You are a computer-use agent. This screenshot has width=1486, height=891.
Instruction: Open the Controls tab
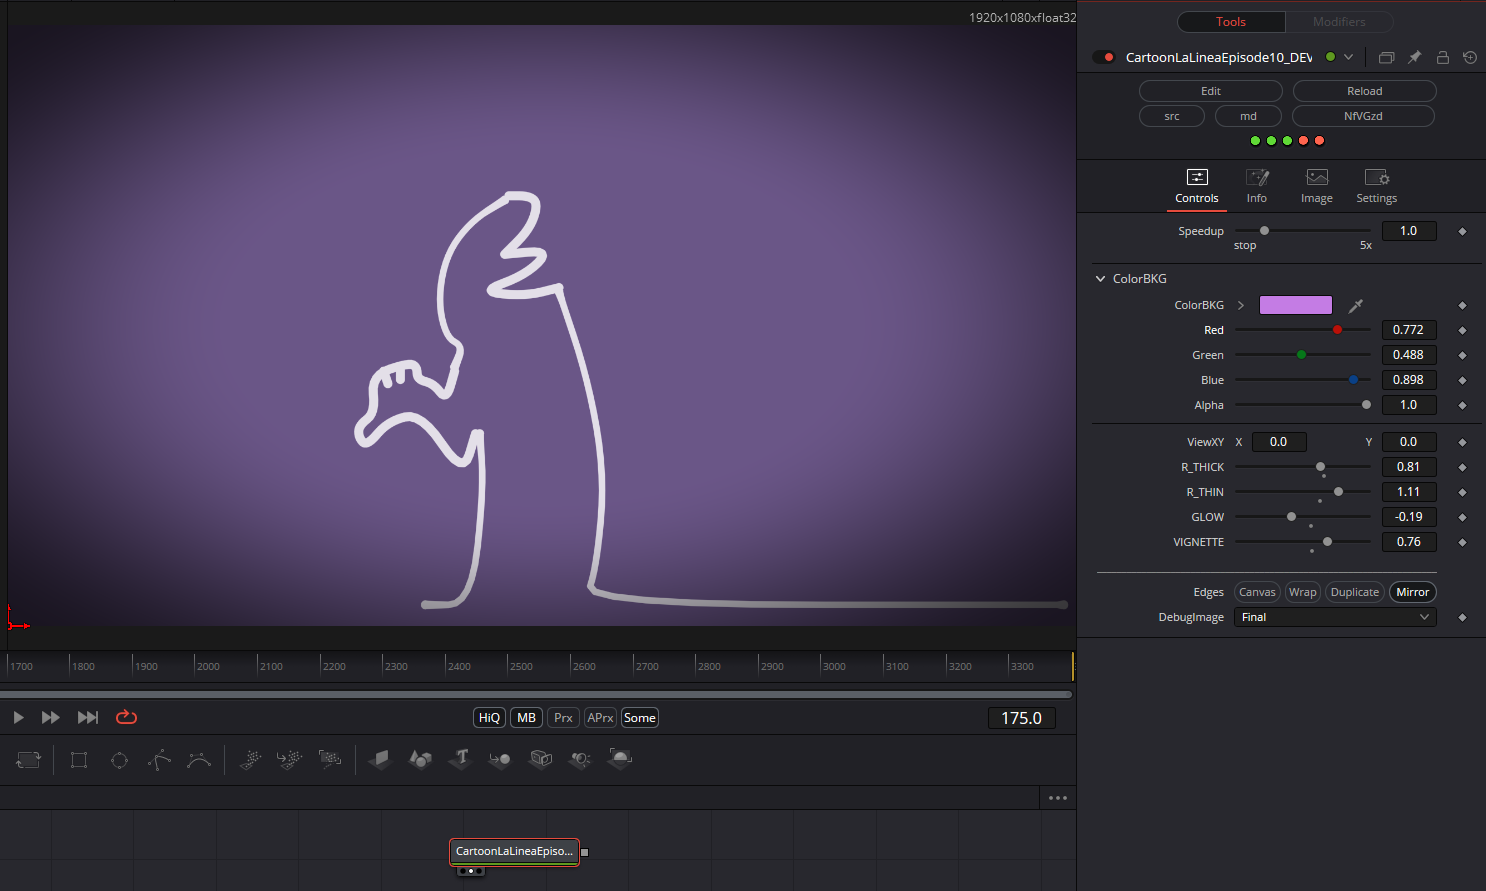point(1197,187)
